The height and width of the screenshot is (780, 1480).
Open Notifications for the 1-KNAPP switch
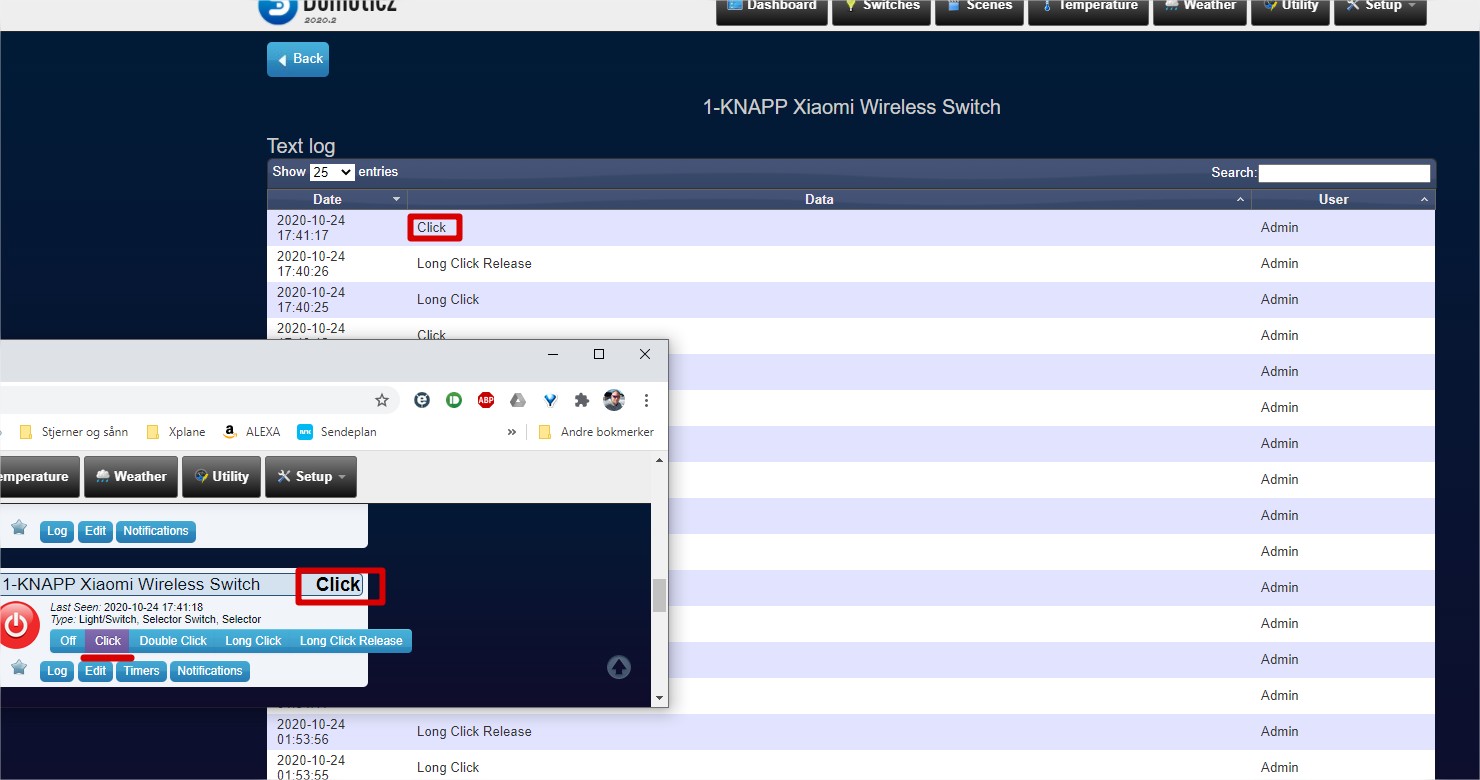coord(210,671)
